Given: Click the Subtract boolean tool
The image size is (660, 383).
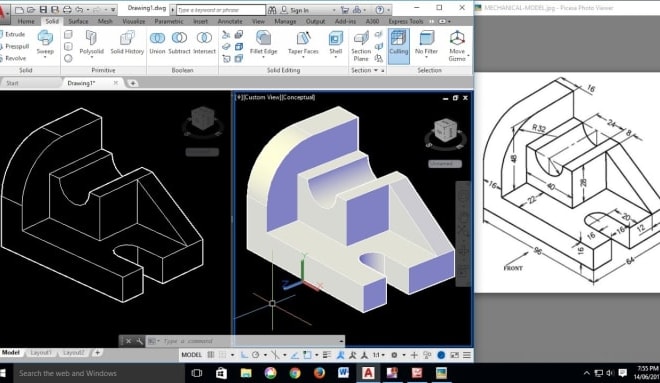Looking at the screenshot, I should [x=179, y=43].
